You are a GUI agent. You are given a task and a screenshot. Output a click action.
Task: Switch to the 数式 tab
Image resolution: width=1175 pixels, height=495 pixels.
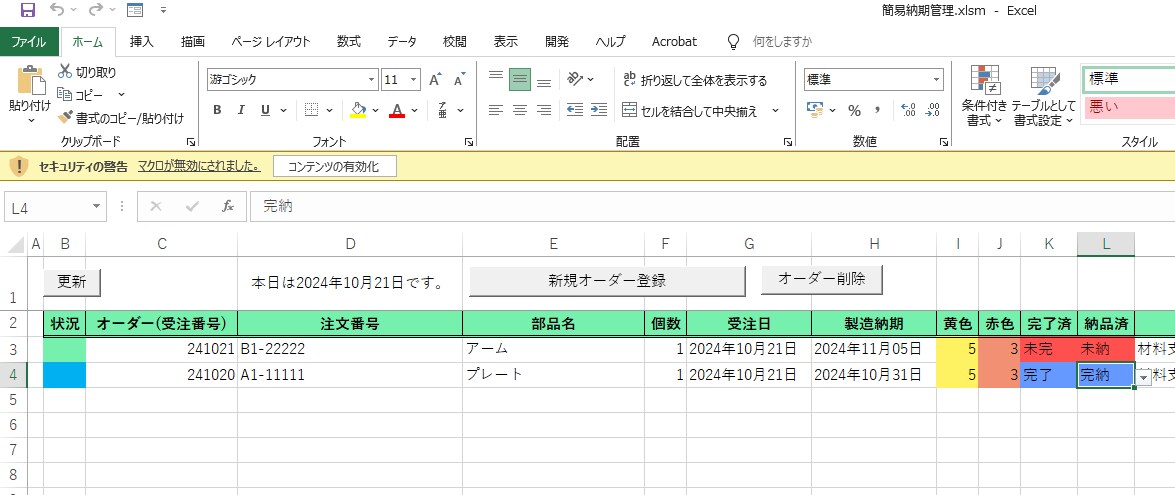coord(348,42)
